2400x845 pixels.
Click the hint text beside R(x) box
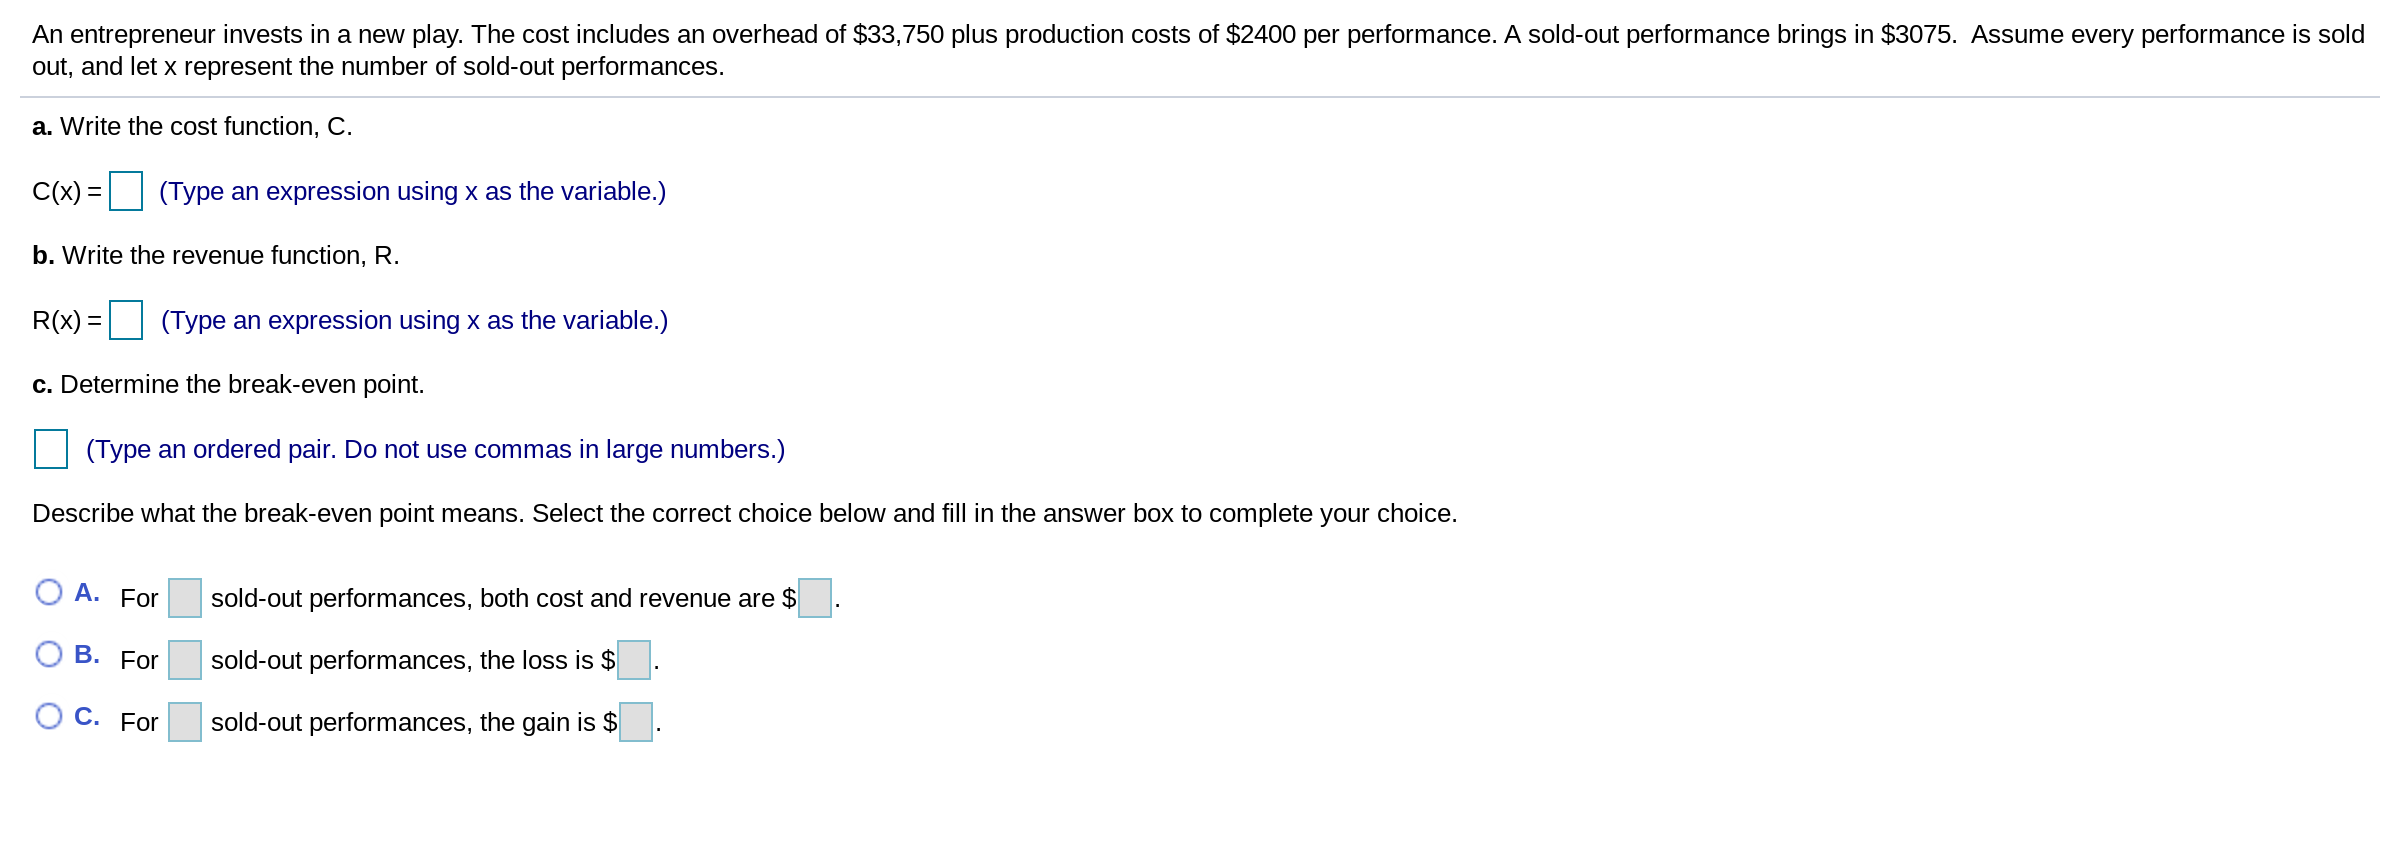414,320
